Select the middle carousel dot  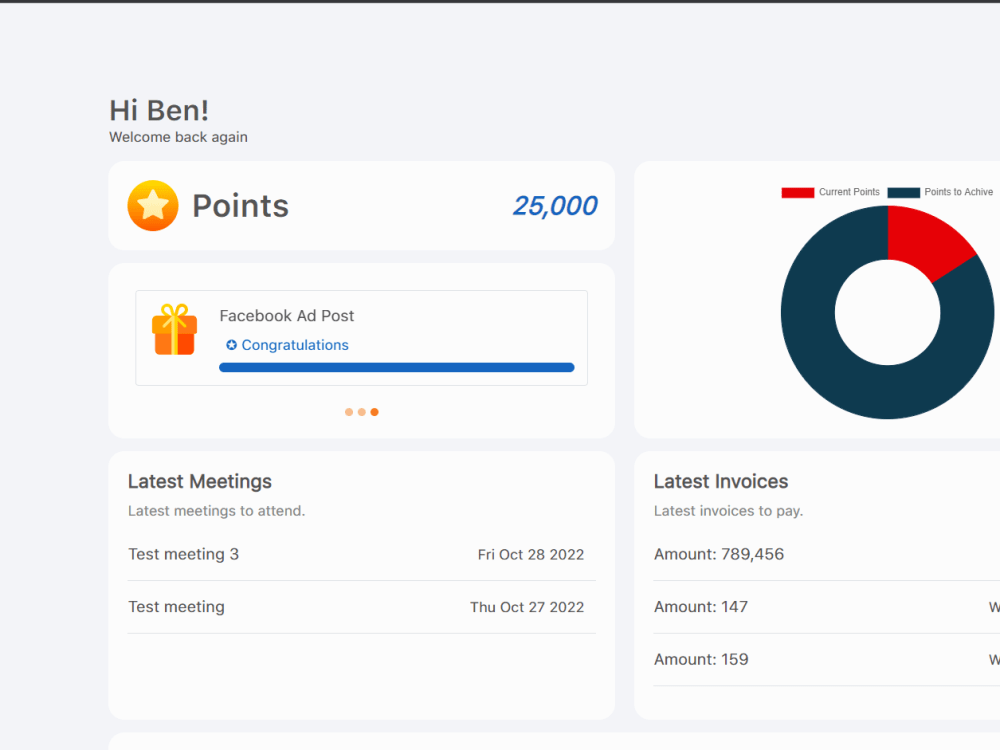pyautogui.click(x=361, y=411)
